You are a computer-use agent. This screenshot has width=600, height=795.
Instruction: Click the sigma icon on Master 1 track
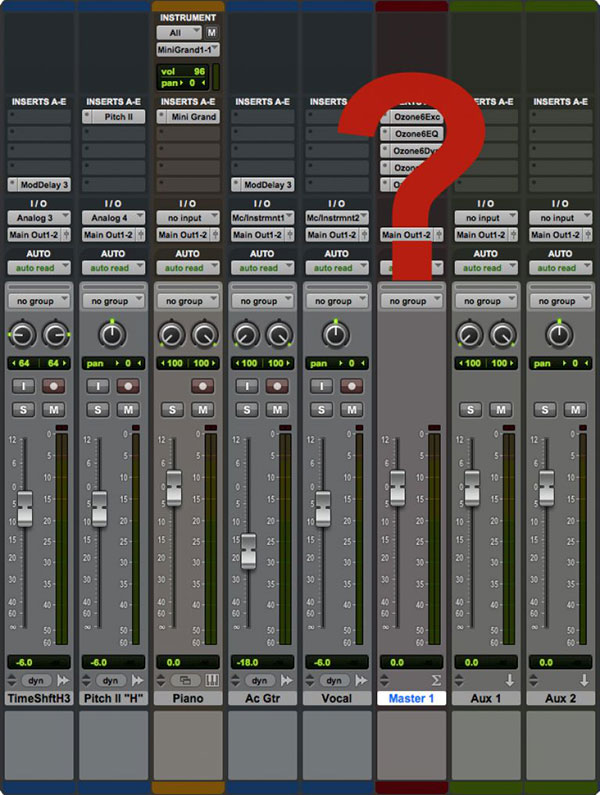433,681
